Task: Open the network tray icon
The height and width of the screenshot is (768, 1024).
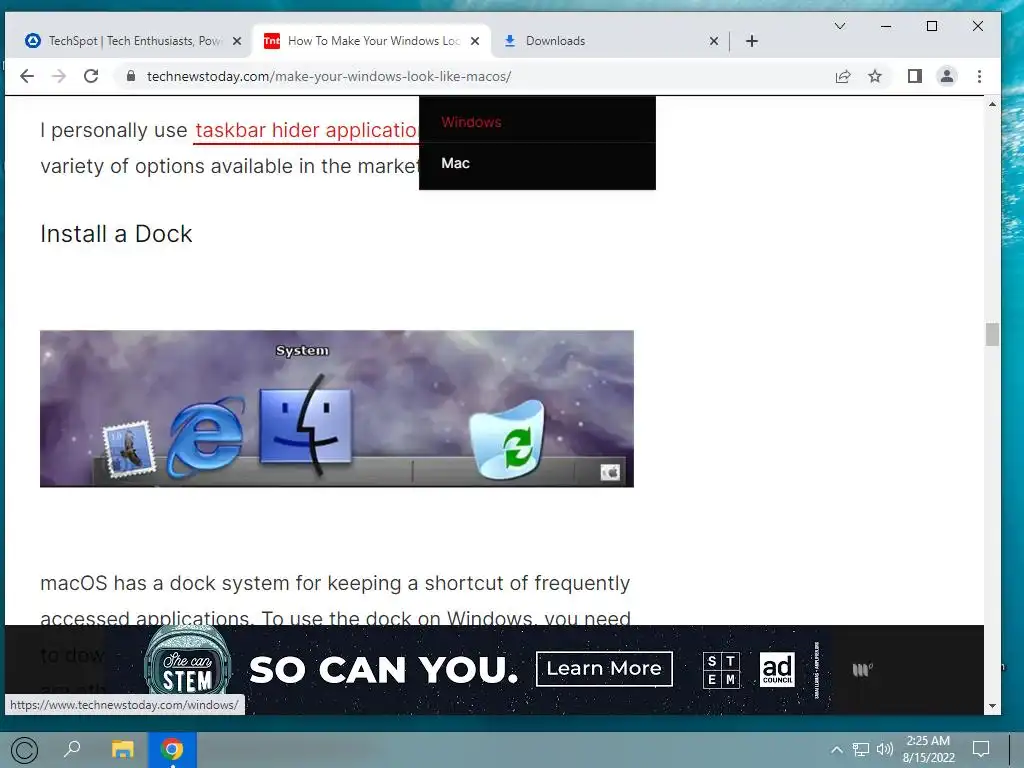Action: coord(861,749)
